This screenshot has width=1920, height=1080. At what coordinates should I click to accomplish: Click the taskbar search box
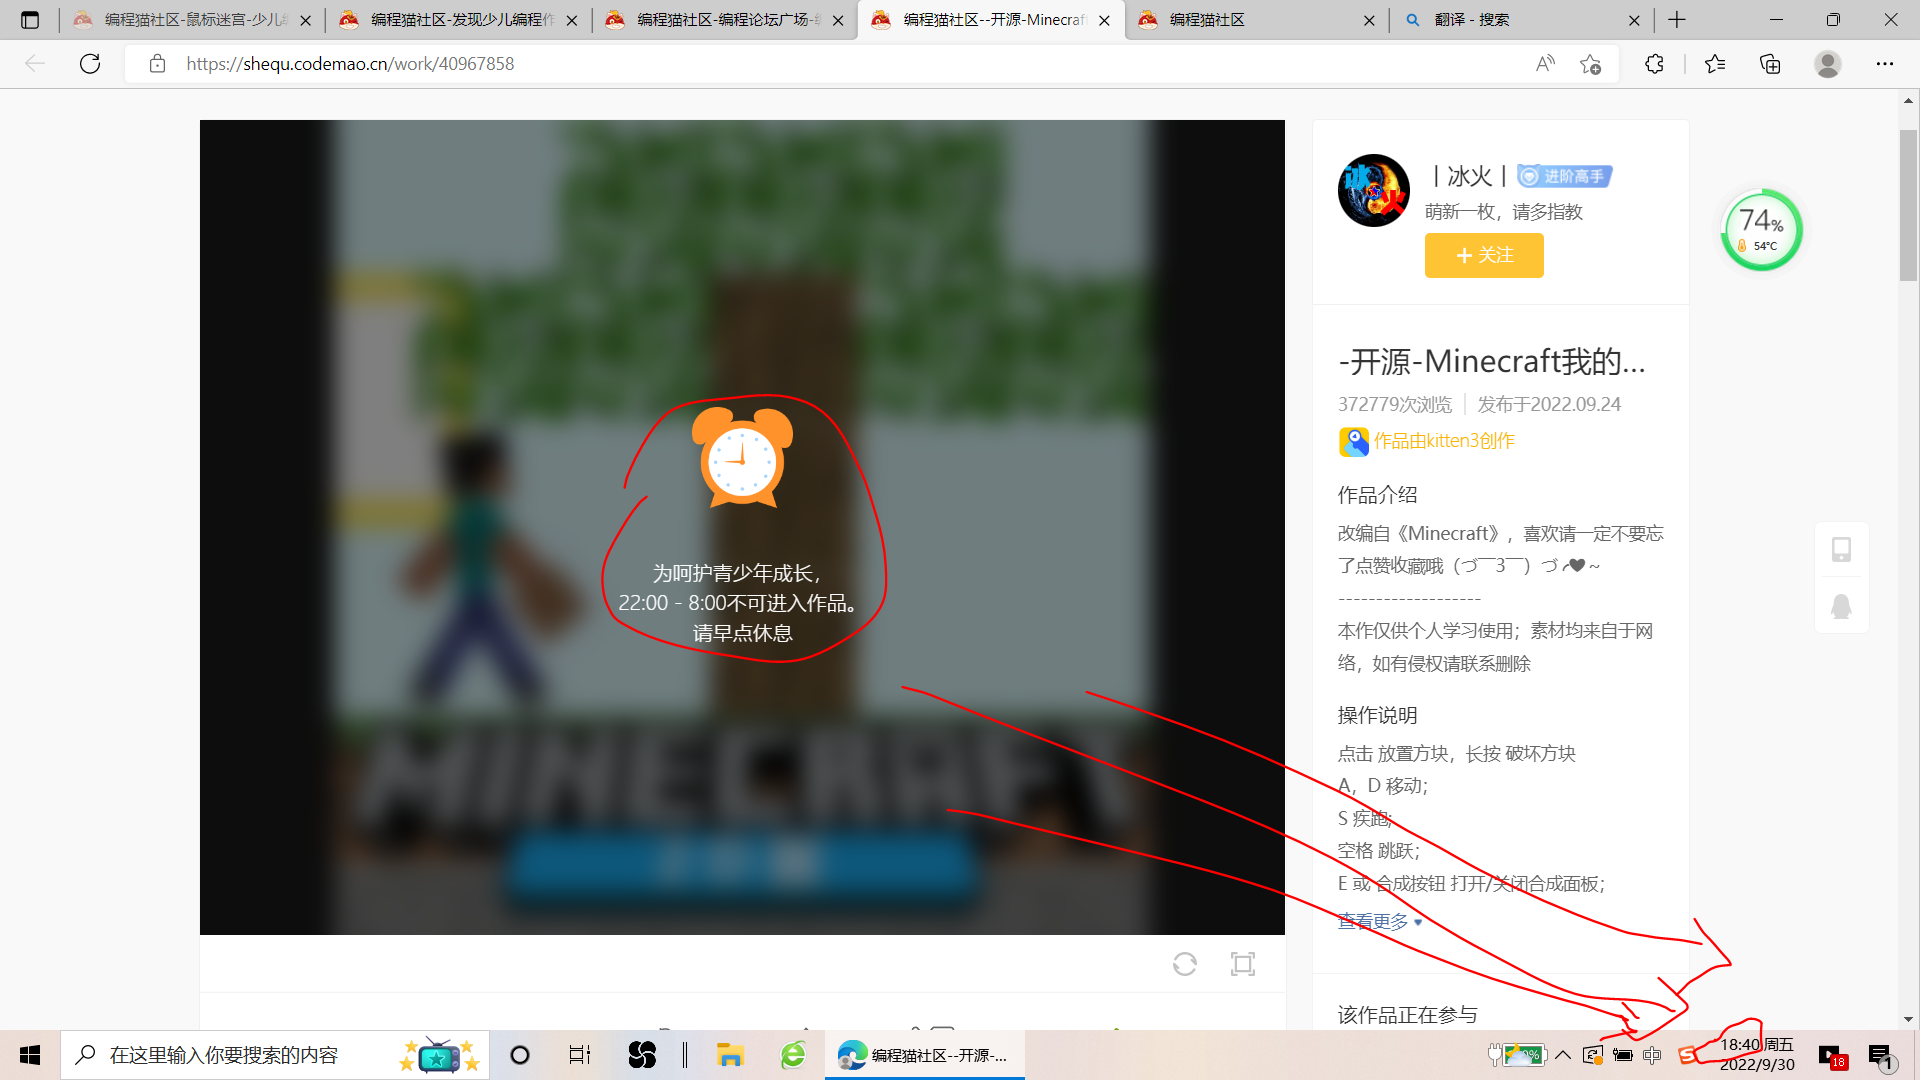pos(275,1055)
